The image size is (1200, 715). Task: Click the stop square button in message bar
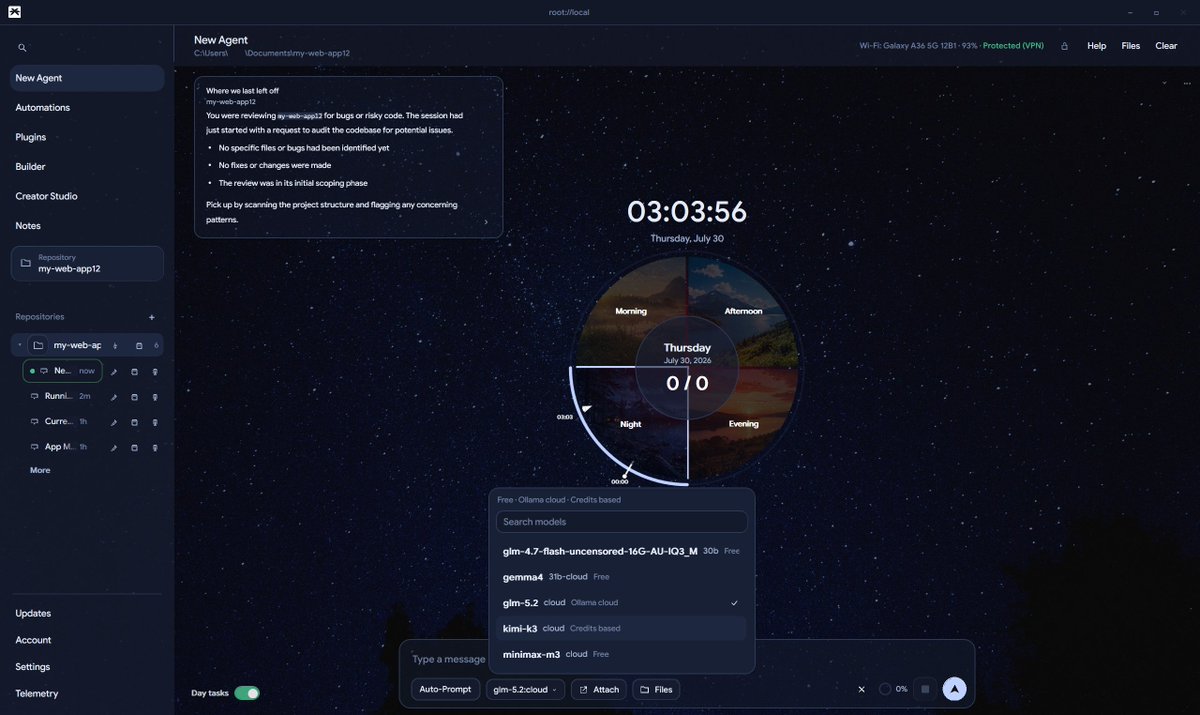[x=926, y=689]
